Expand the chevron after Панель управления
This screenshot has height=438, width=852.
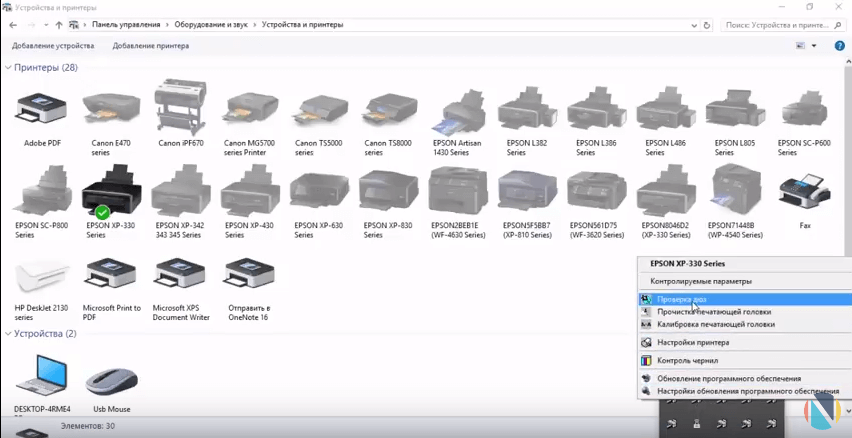pos(167,25)
